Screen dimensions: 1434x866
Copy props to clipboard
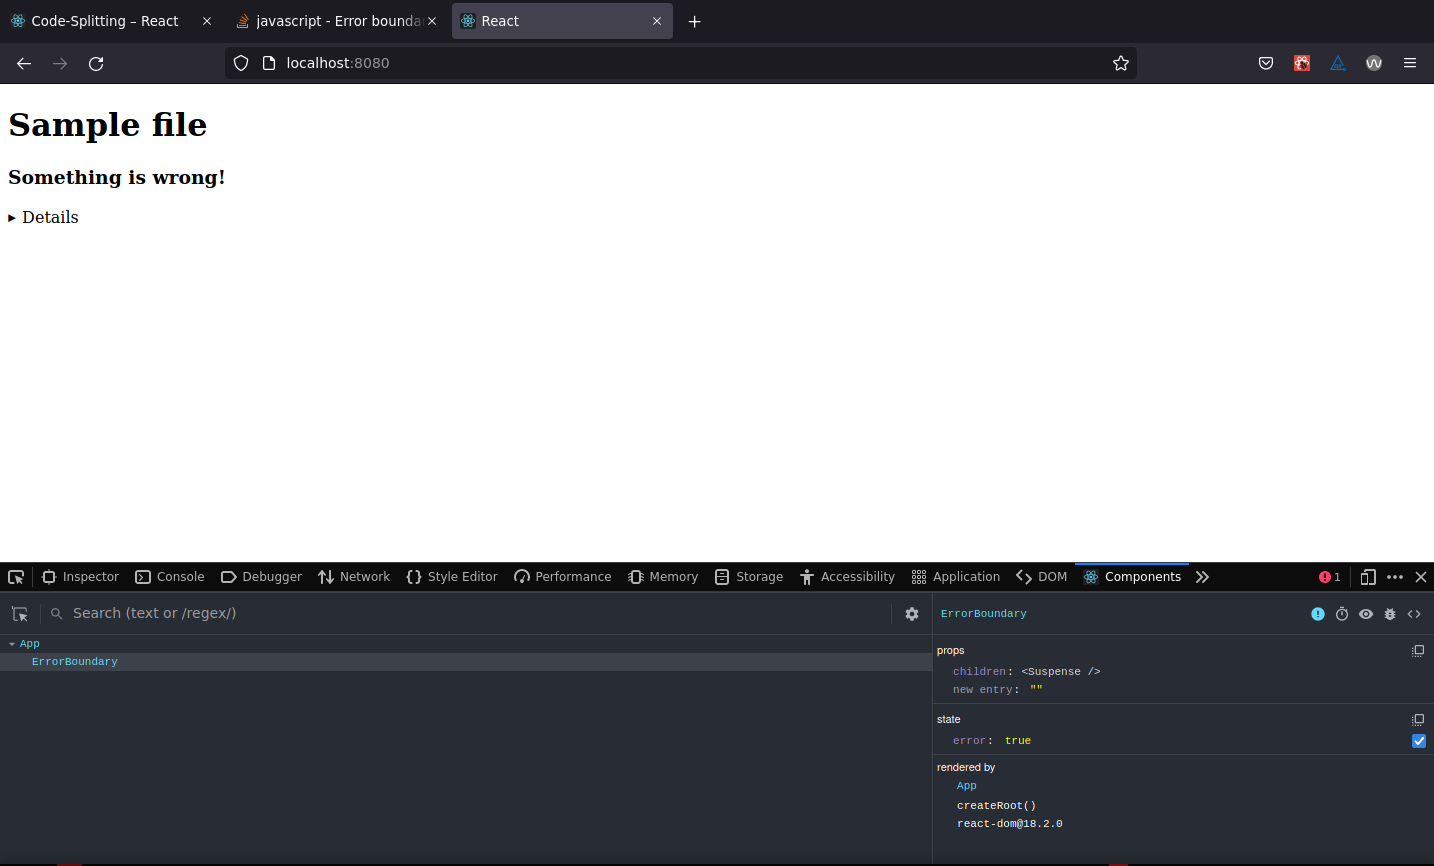(x=1418, y=651)
